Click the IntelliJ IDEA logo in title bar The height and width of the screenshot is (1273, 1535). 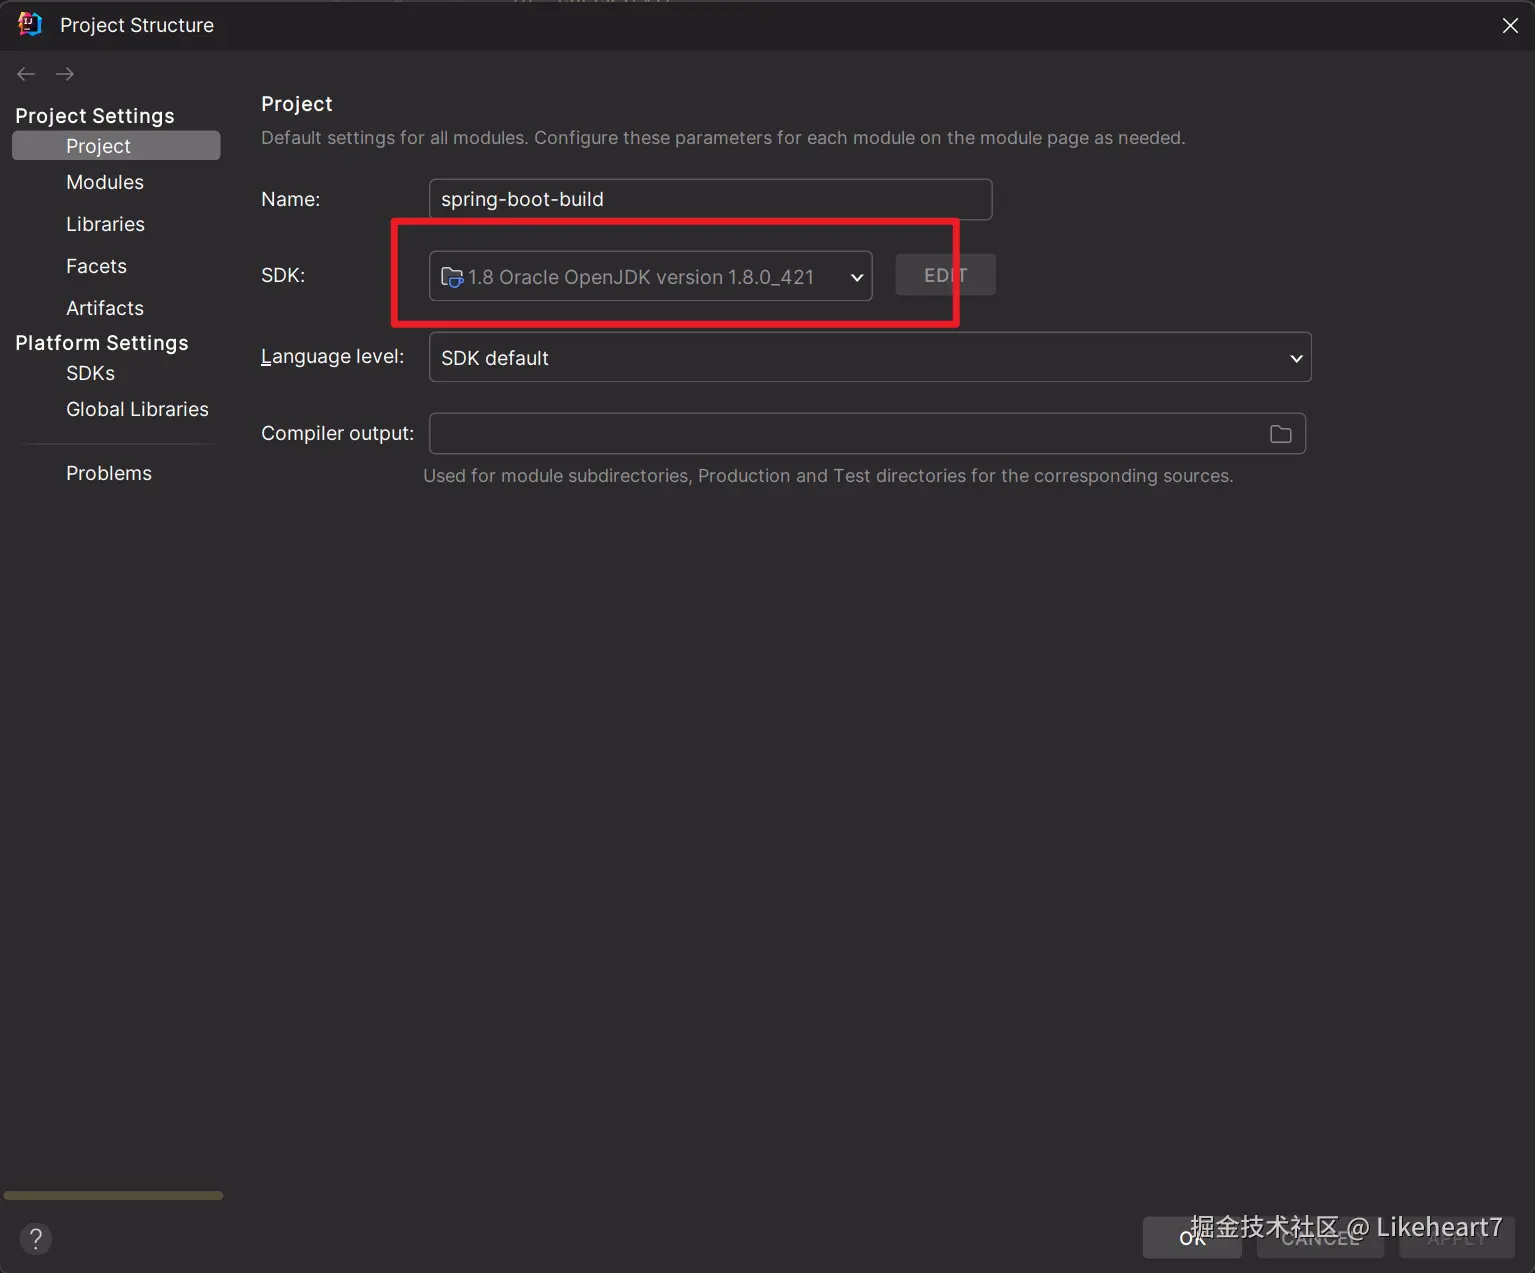pos(30,24)
